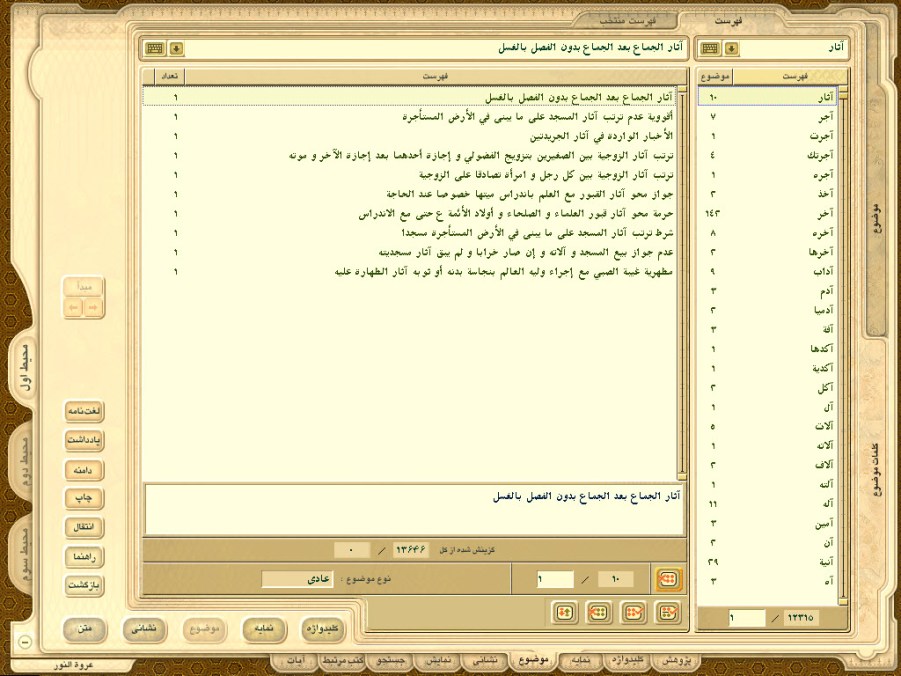
Task: Expand the dropdown arrow next to آثار search box
Action: (x=732, y=48)
